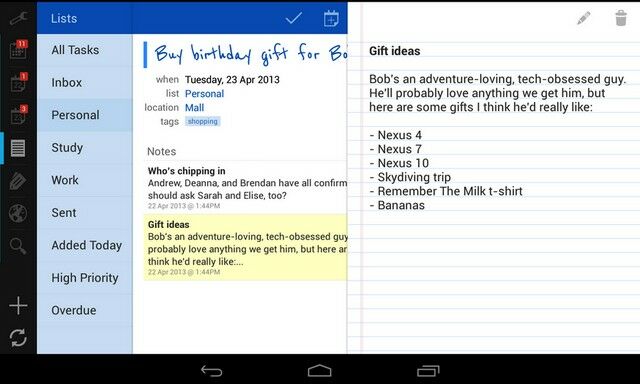This screenshot has width=640, height=384.
Task: Open the Mall location link
Action: click(x=194, y=108)
